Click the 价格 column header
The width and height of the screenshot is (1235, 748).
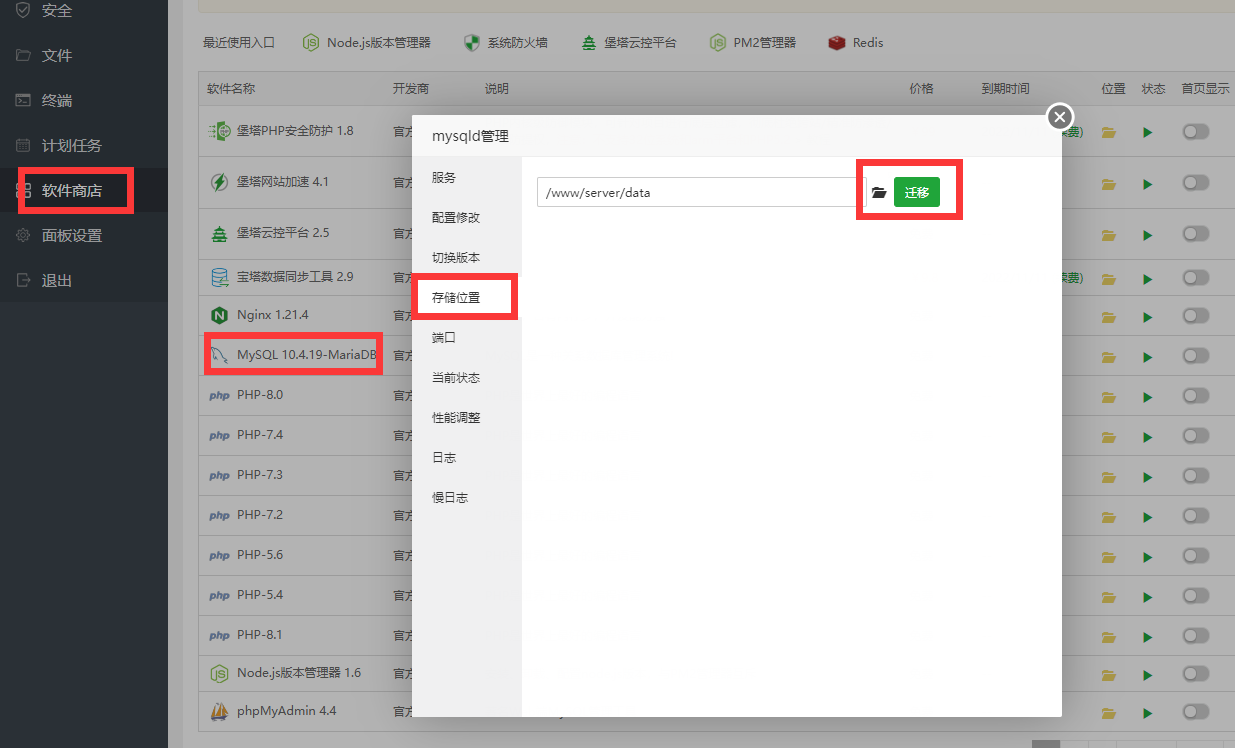pyautogui.click(x=921, y=89)
